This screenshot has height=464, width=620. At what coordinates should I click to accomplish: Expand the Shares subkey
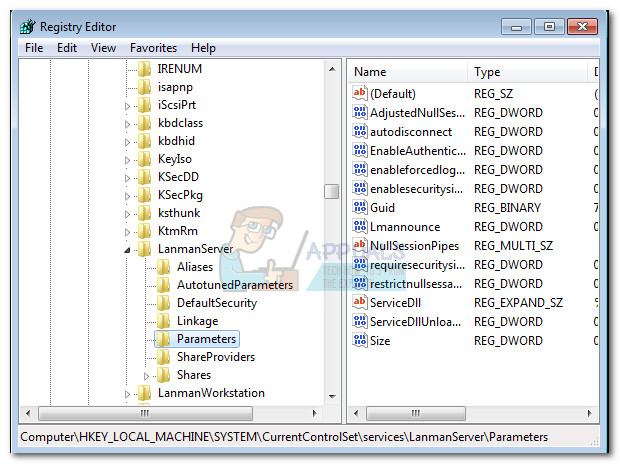click(146, 376)
